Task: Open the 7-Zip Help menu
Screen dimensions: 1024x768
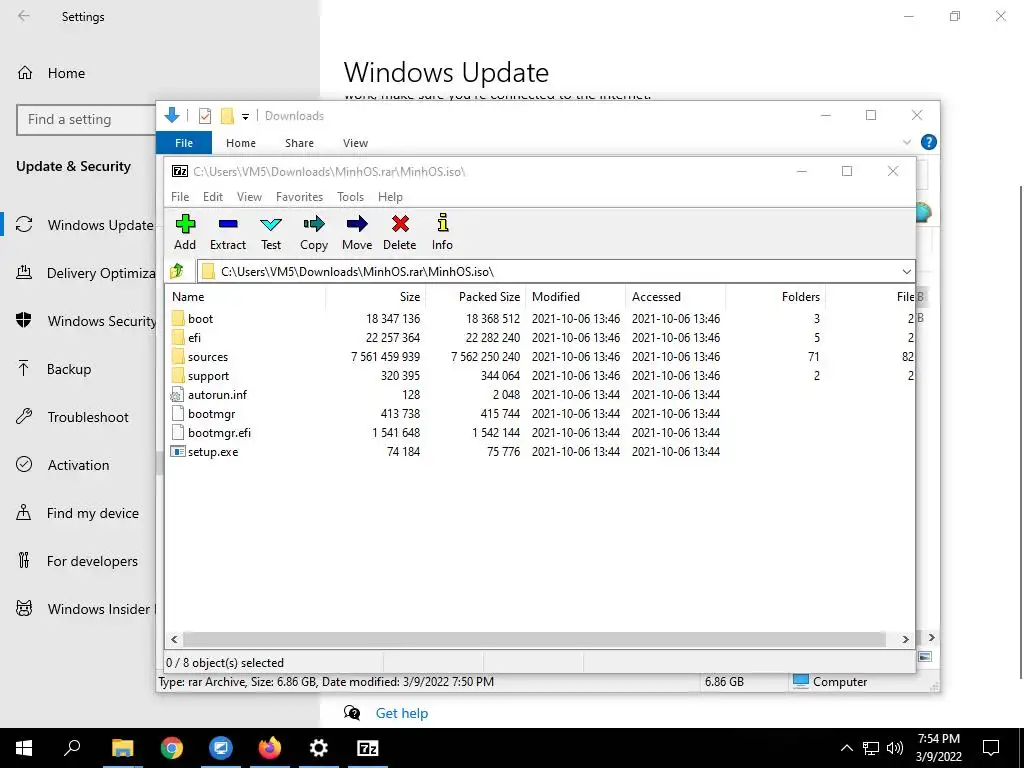Action: coord(390,197)
